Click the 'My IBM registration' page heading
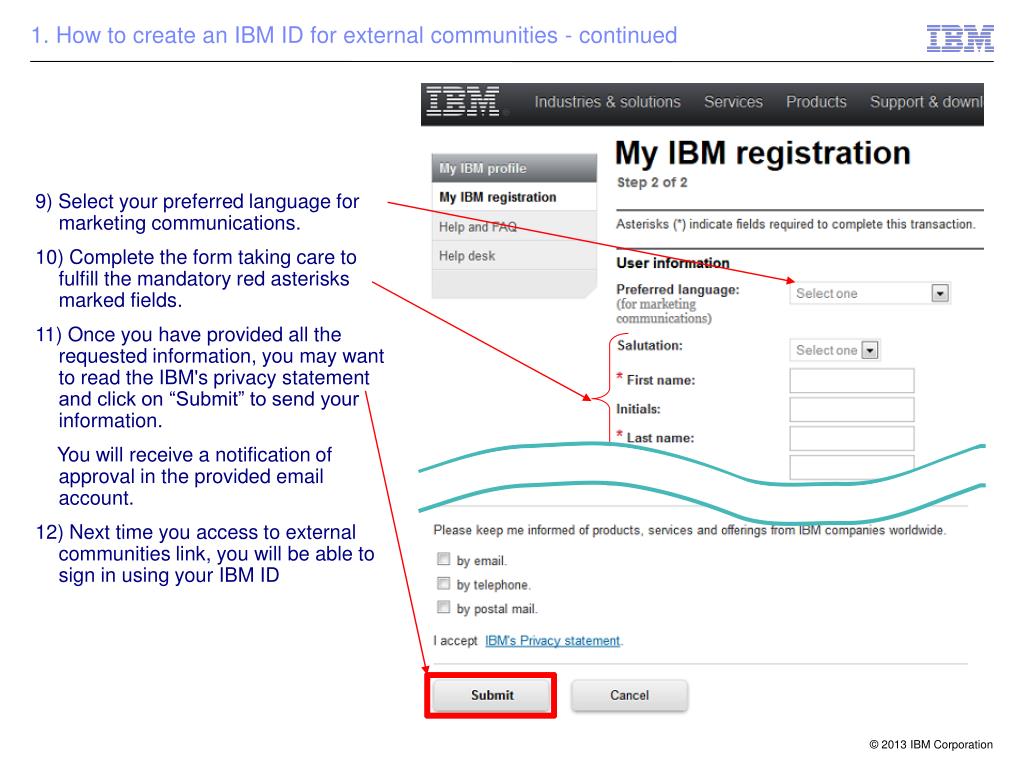The height and width of the screenshot is (768, 1024). [x=763, y=153]
